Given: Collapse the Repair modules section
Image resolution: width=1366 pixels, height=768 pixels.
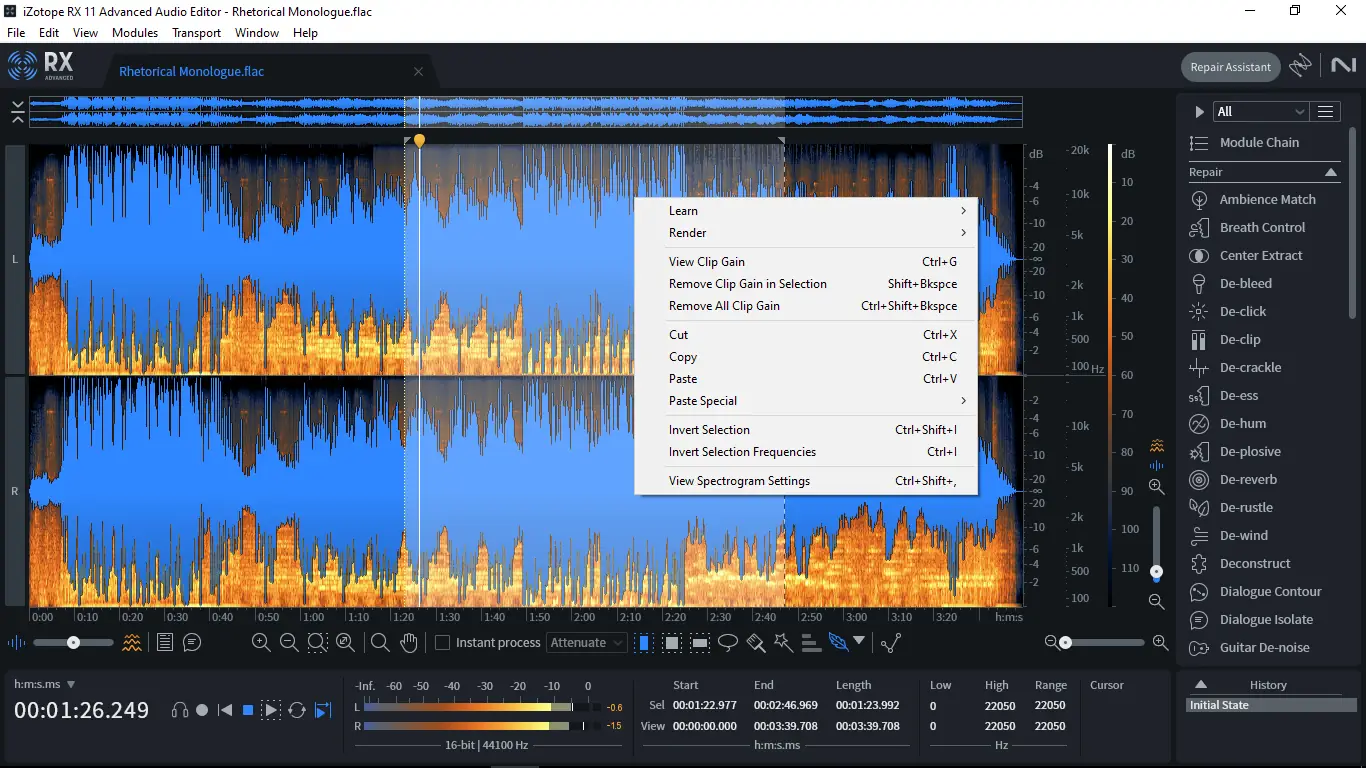Looking at the screenshot, I should 1331,172.
